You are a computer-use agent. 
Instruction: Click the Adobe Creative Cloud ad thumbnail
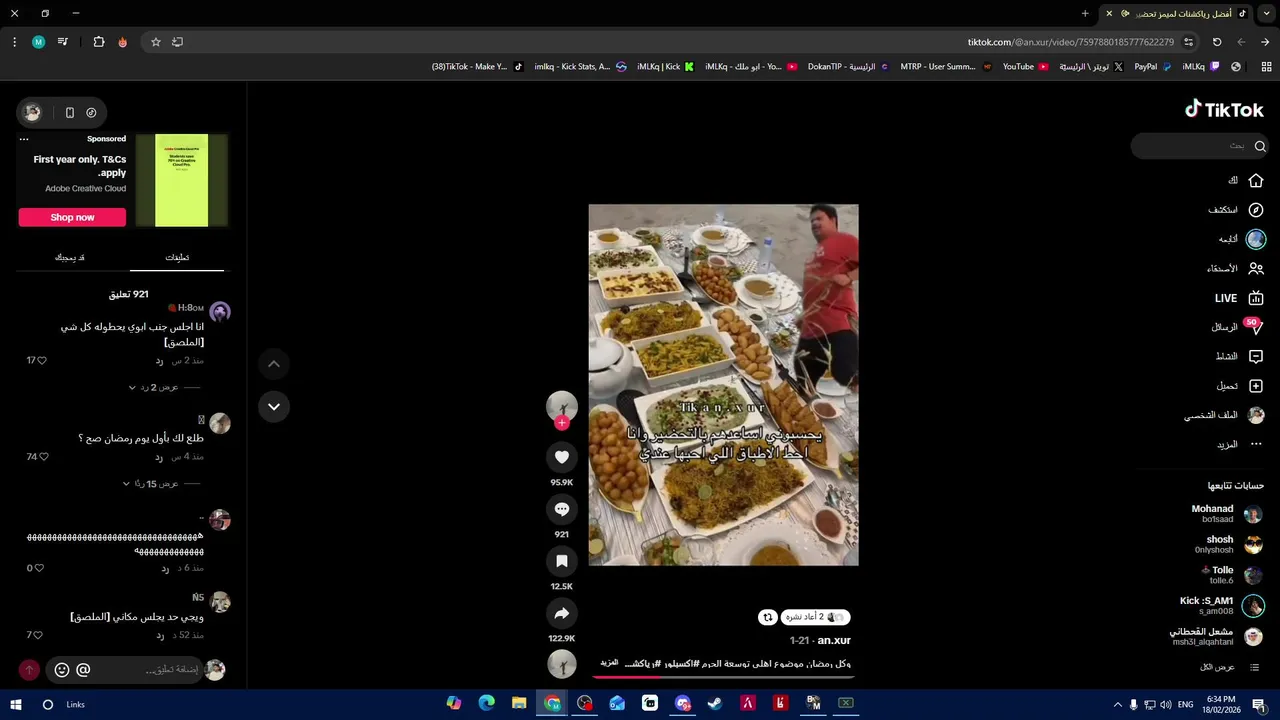point(182,180)
